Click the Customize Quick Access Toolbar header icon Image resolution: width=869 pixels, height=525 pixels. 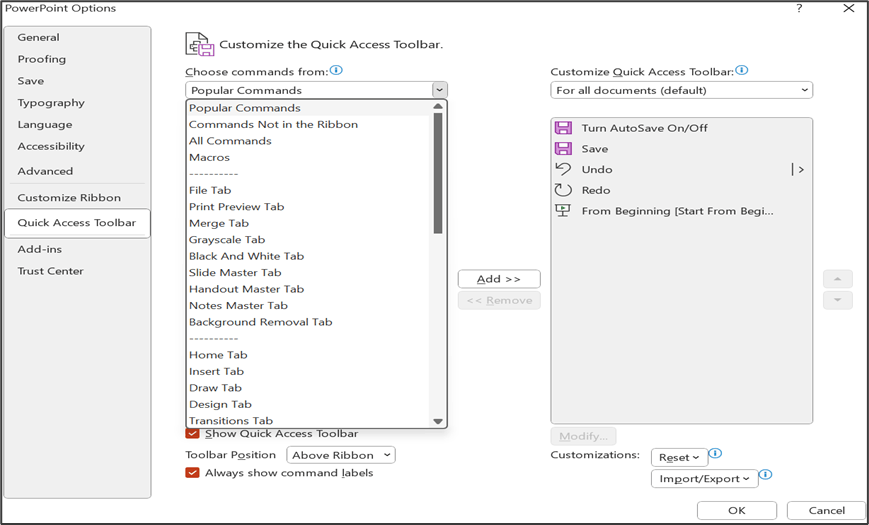tap(200, 44)
